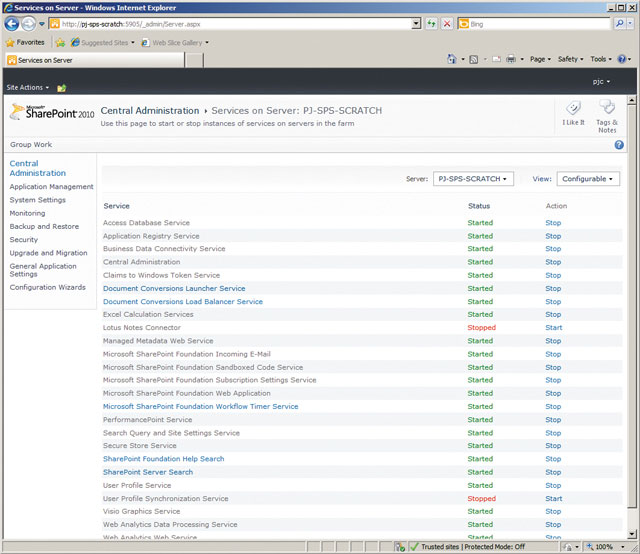Click the Trusted sites checkmark icon

coord(414,546)
